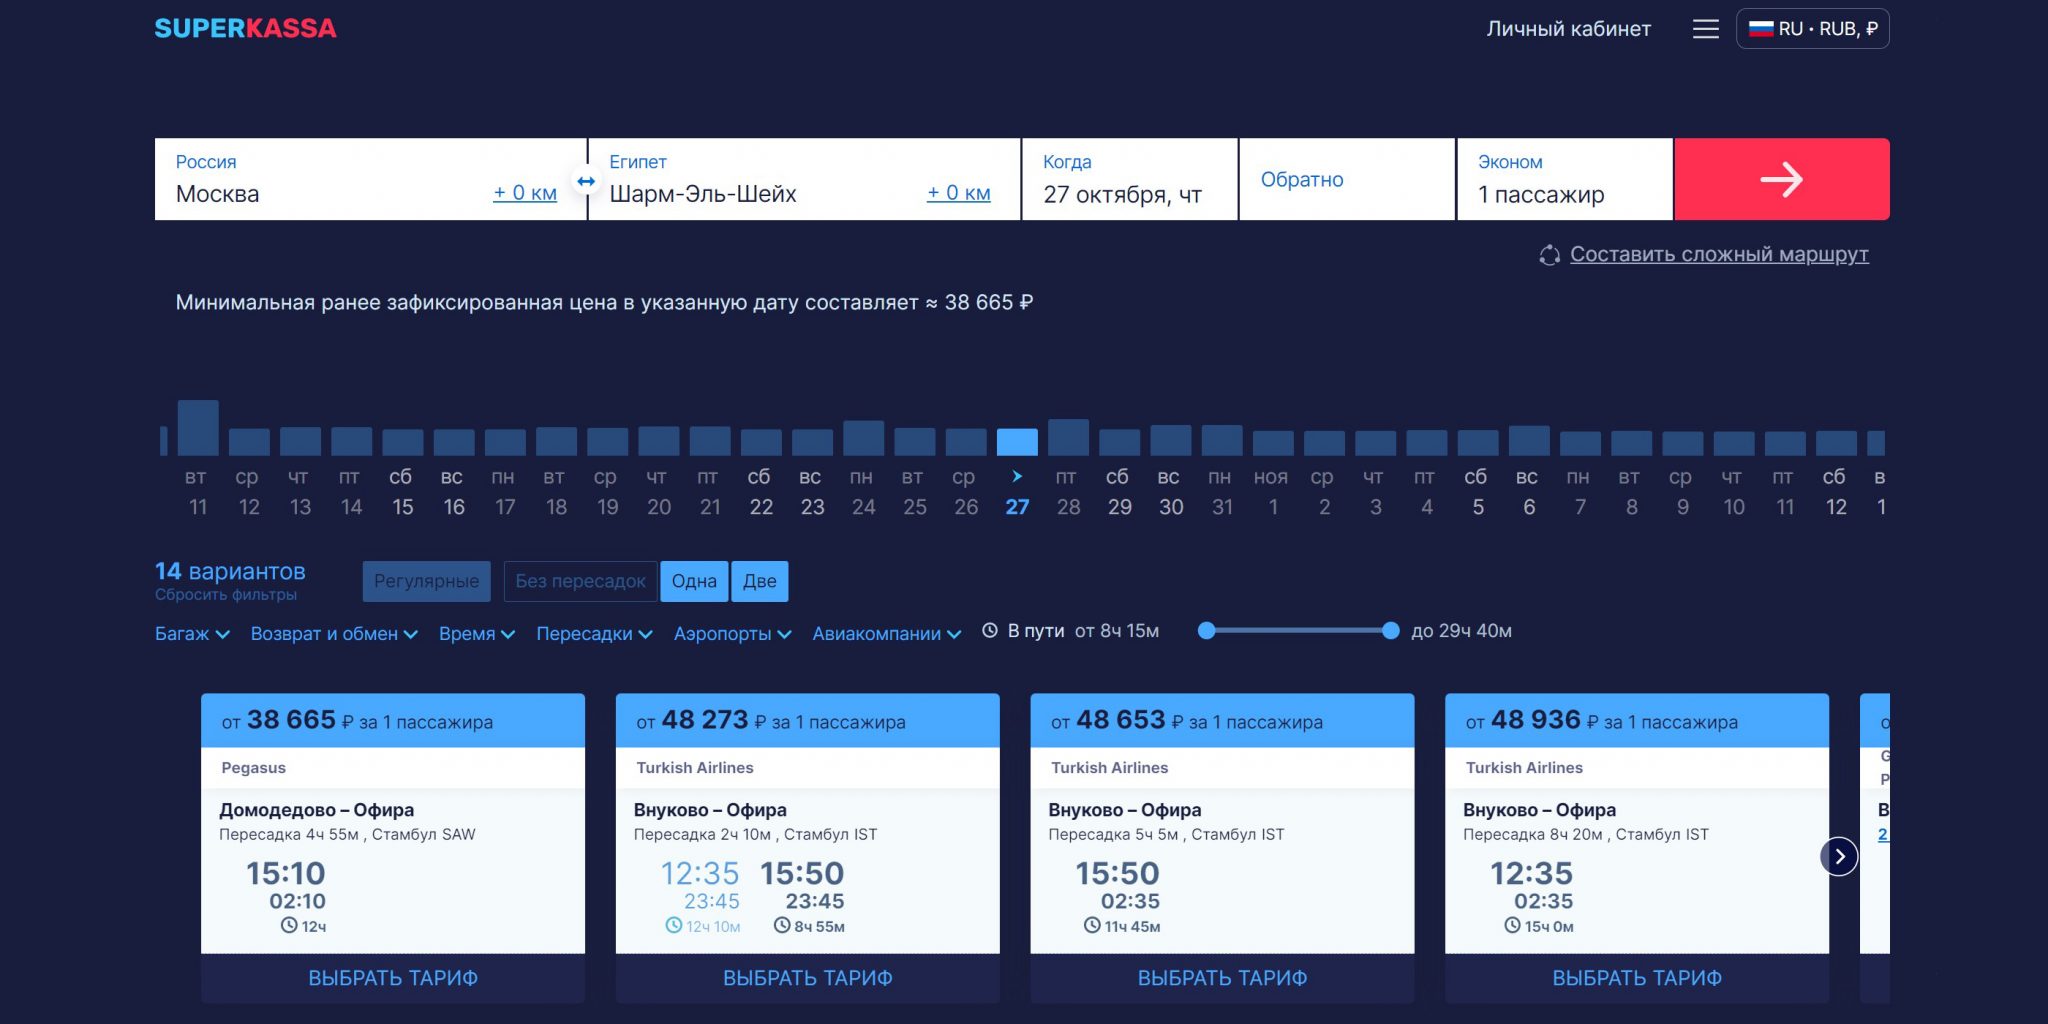Viewport: 2048px width, 1024px height.
Task: Open the hamburger menu
Action: pos(1705,29)
